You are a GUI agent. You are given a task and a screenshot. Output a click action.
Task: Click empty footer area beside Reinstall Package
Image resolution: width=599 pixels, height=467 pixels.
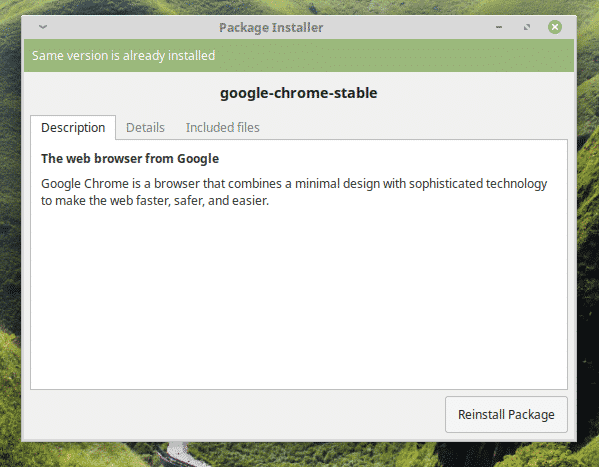tap(233, 415)
